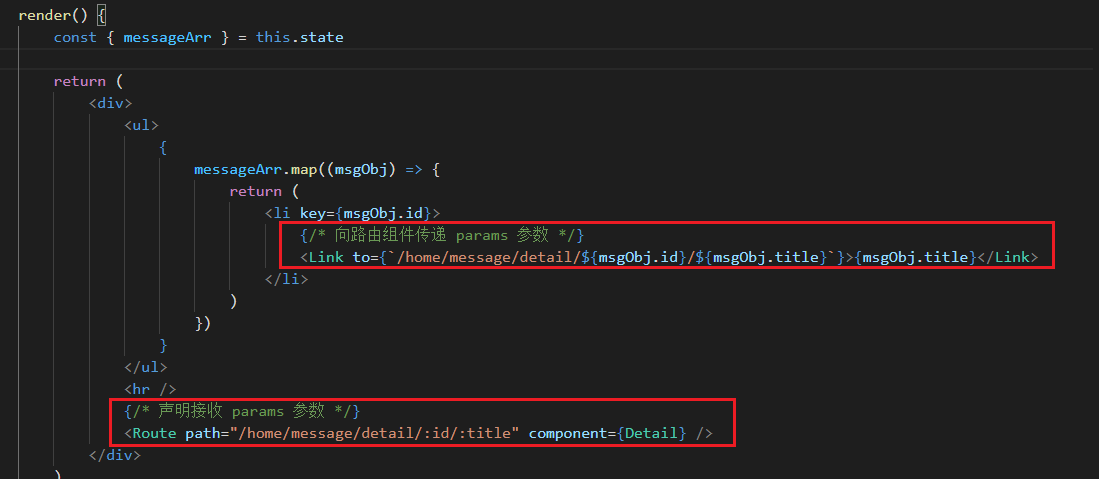Viewport: 1099px width, 479px height.
Task: Click the '<li key={msgObj.id}>' line
Action: click(x=352, y=212)
